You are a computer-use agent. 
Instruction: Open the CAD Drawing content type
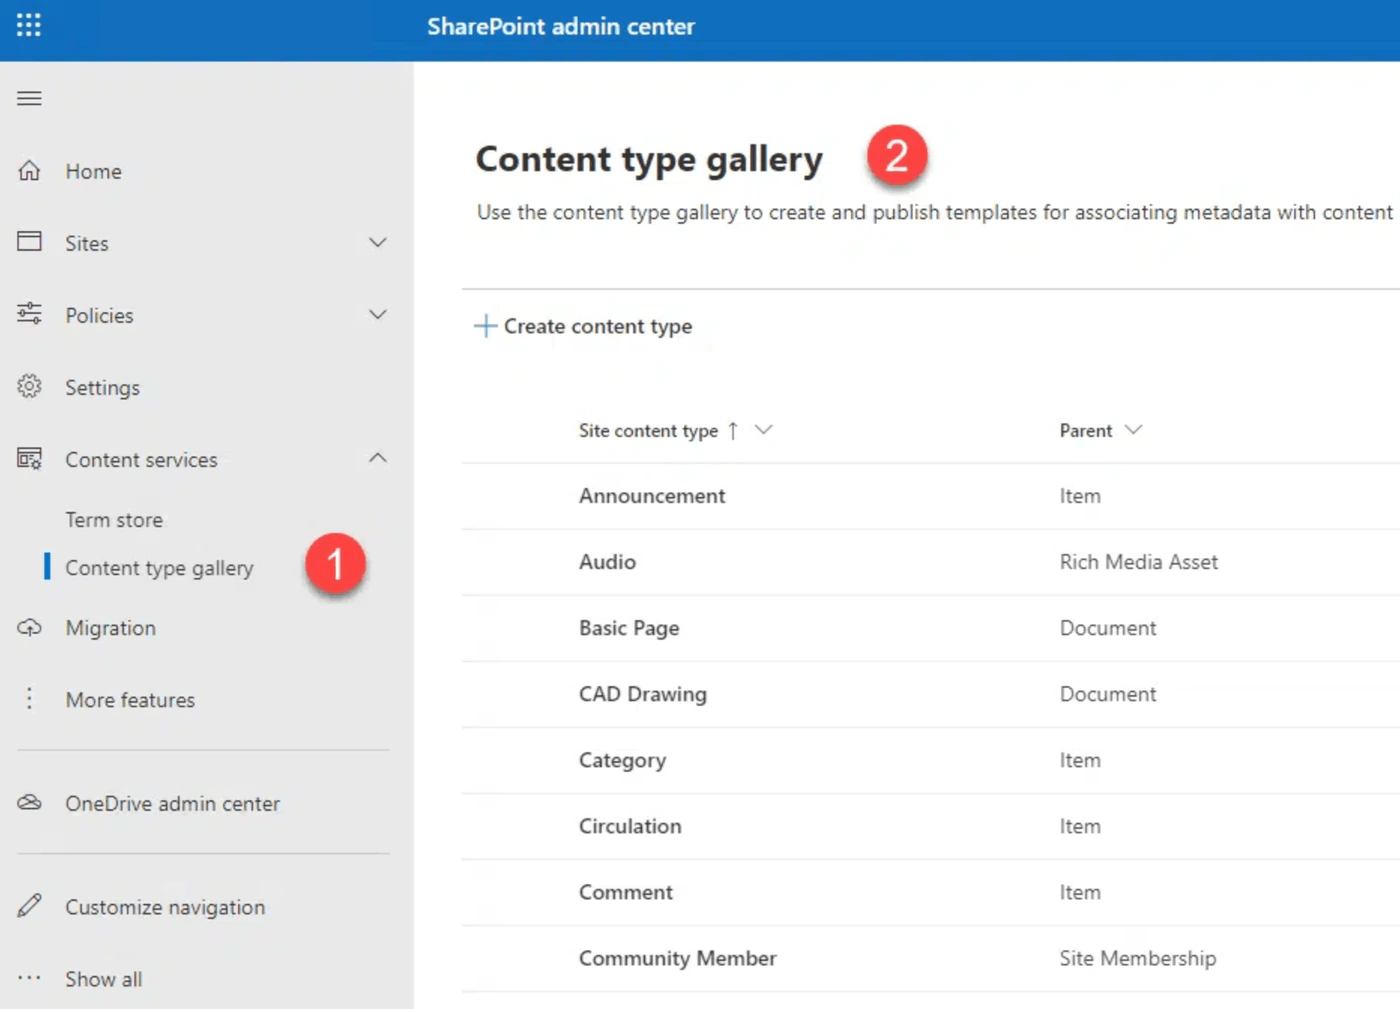tap(643, 694)
